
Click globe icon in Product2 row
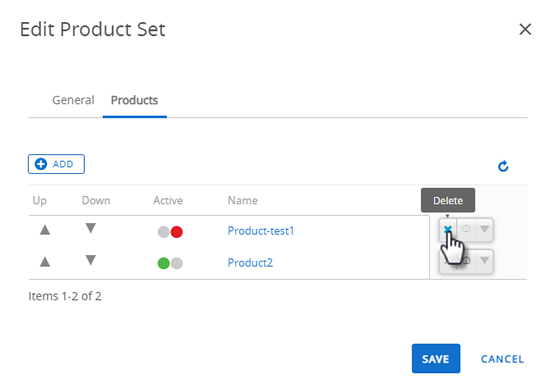[466, 261]
